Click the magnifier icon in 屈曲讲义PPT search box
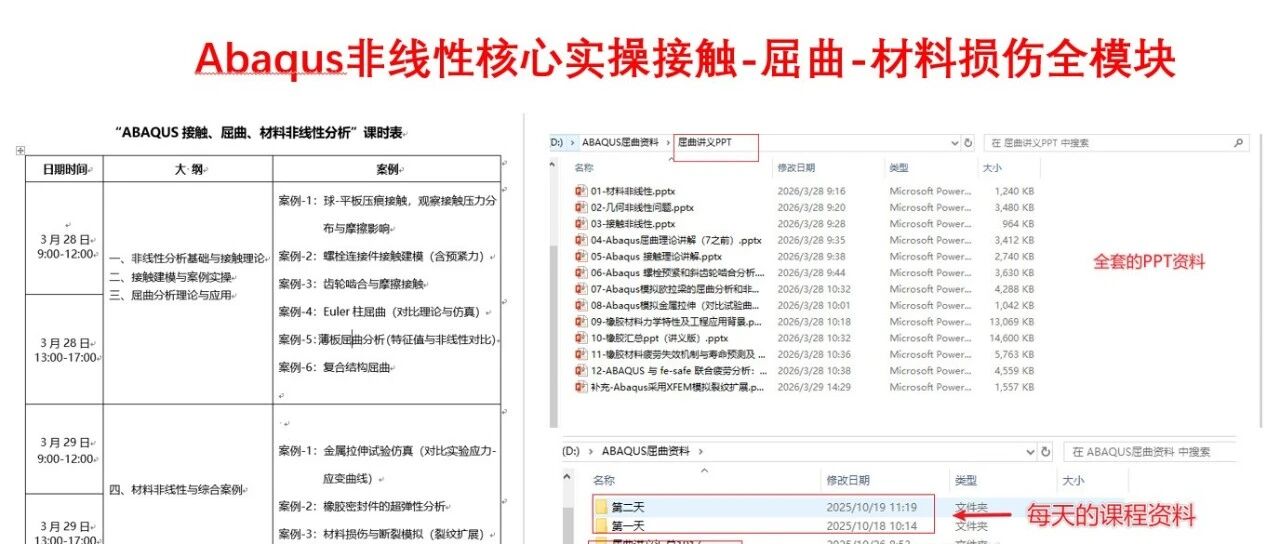 pos(1238,143)
